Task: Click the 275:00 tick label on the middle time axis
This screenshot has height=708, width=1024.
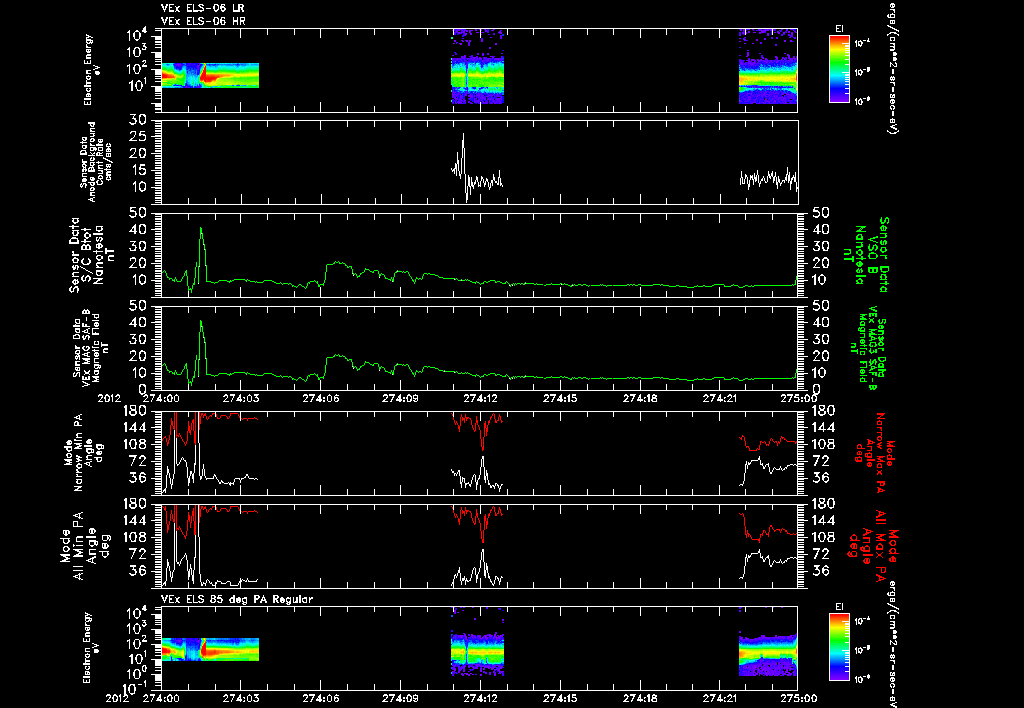Action: 798,398
